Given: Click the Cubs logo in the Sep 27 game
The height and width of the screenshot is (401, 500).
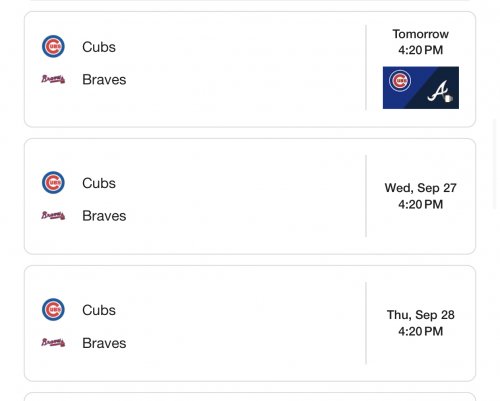Looking at the screenshot, I should point(53,183).
